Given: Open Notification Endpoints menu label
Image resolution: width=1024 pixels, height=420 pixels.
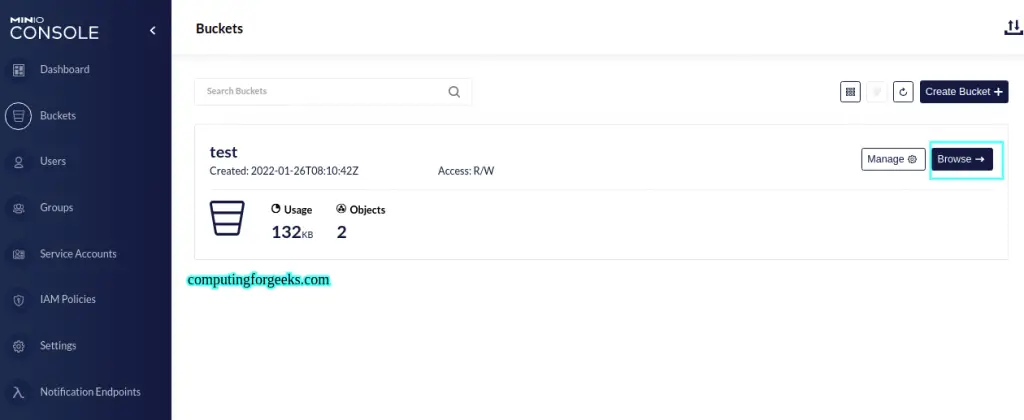Looking at the screenshot, I should pos(90,392).
